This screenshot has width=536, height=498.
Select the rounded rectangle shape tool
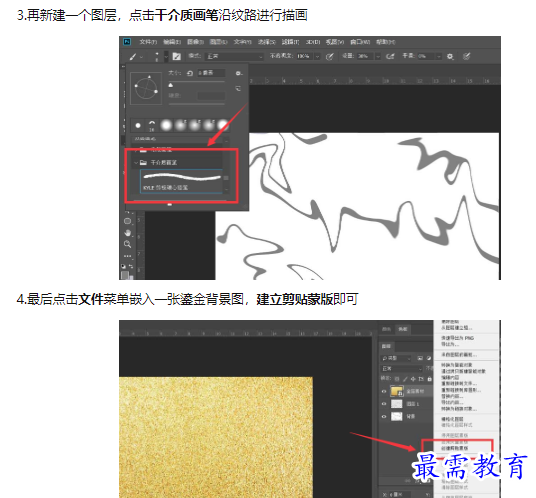pyautogui.click(x=128, y=221)
